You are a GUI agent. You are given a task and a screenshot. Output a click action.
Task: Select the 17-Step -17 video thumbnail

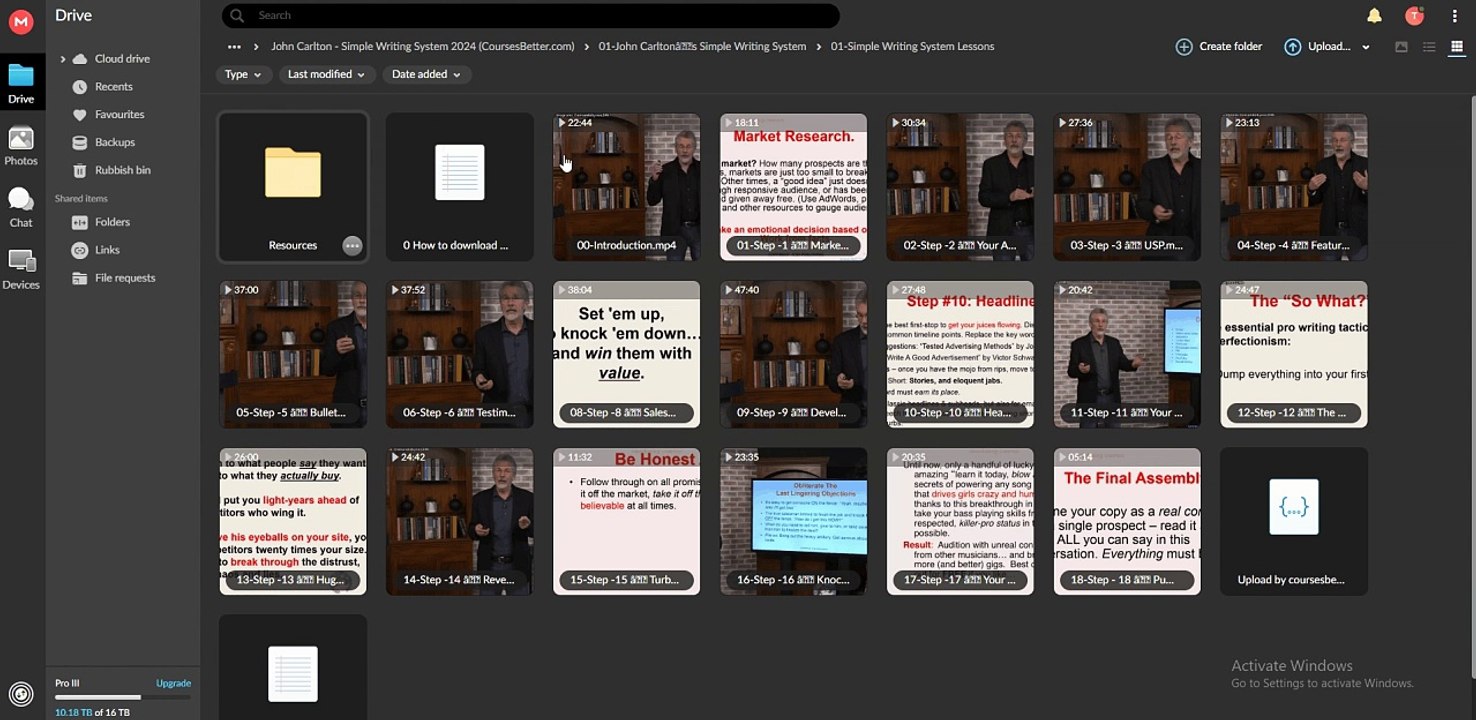point(960,521)
